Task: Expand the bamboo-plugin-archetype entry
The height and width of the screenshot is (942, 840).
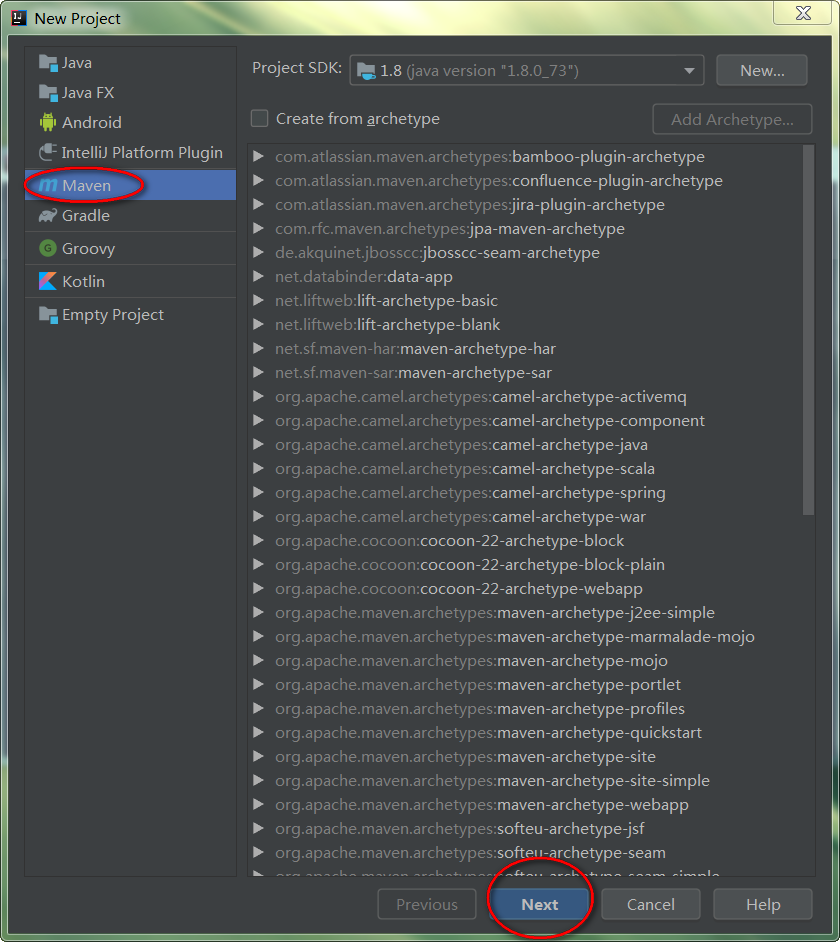Action: pos(259,157)
